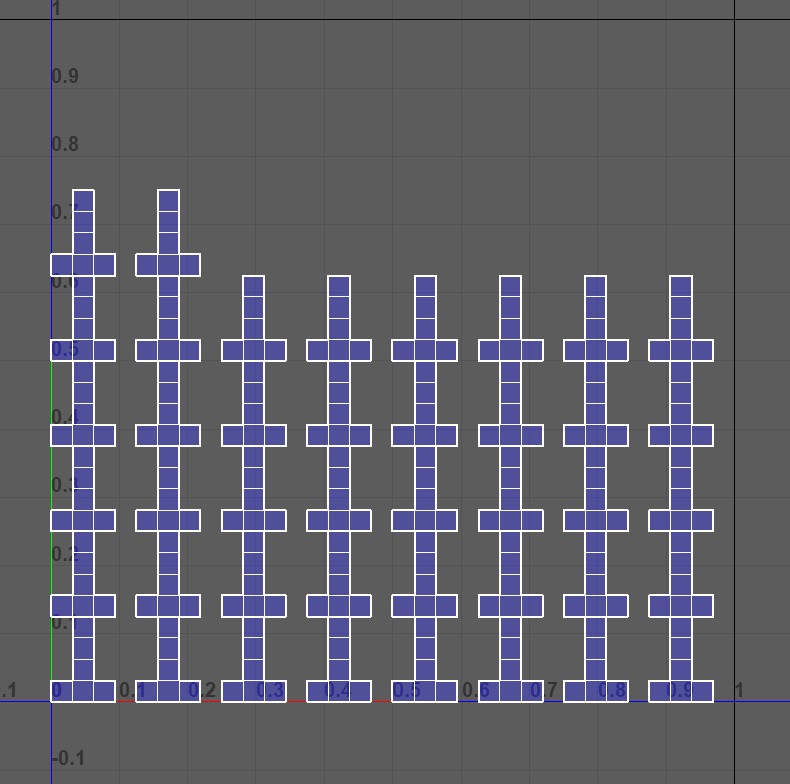Click the 0.6 label on horizontal axis

click(475, 690)
